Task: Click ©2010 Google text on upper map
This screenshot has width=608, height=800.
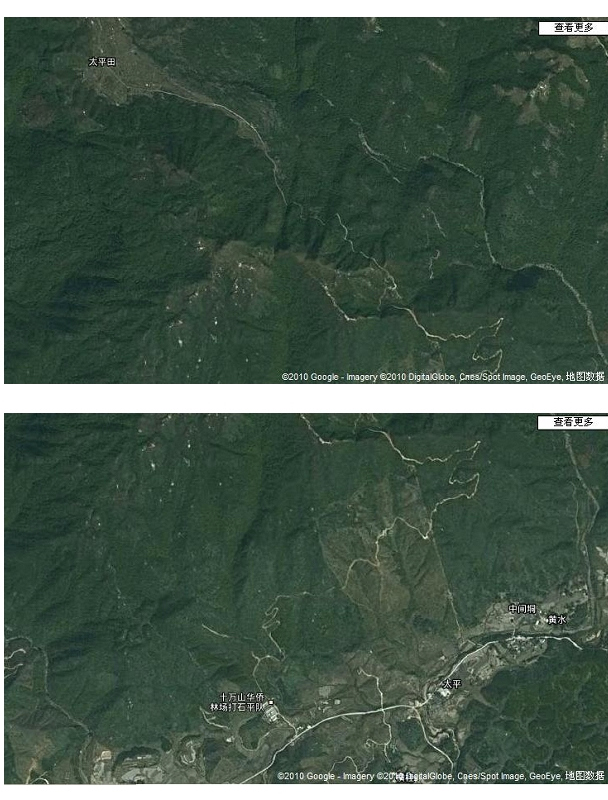Action: pos(310,377)
